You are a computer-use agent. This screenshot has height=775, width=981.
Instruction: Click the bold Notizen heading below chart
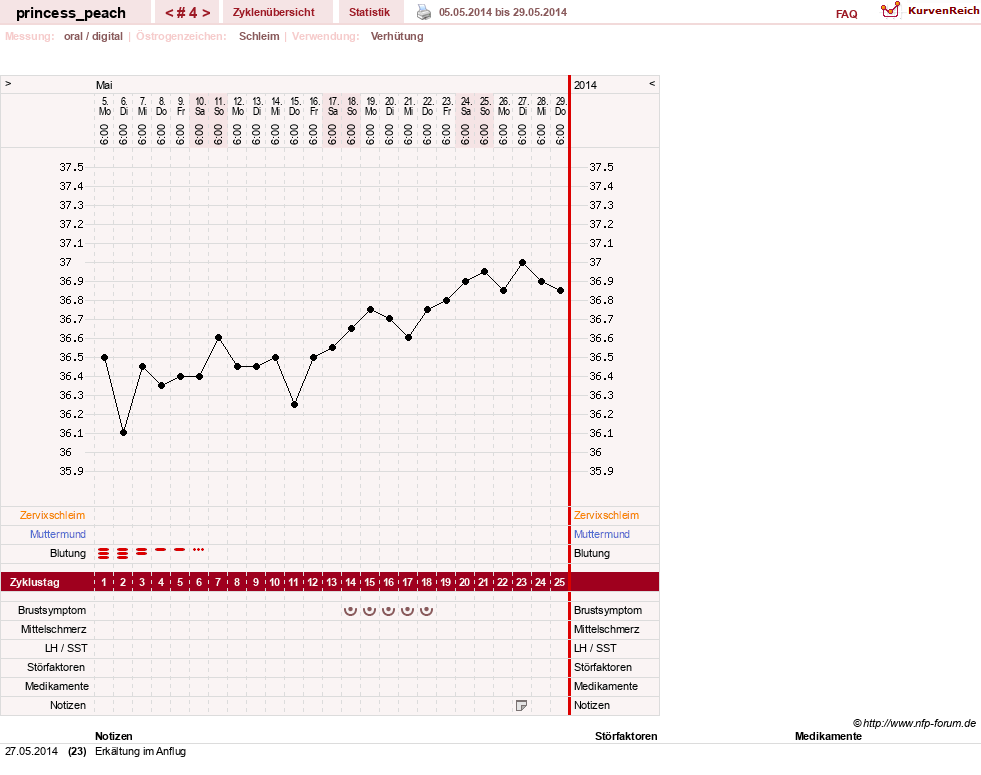(x=114, y=736)
